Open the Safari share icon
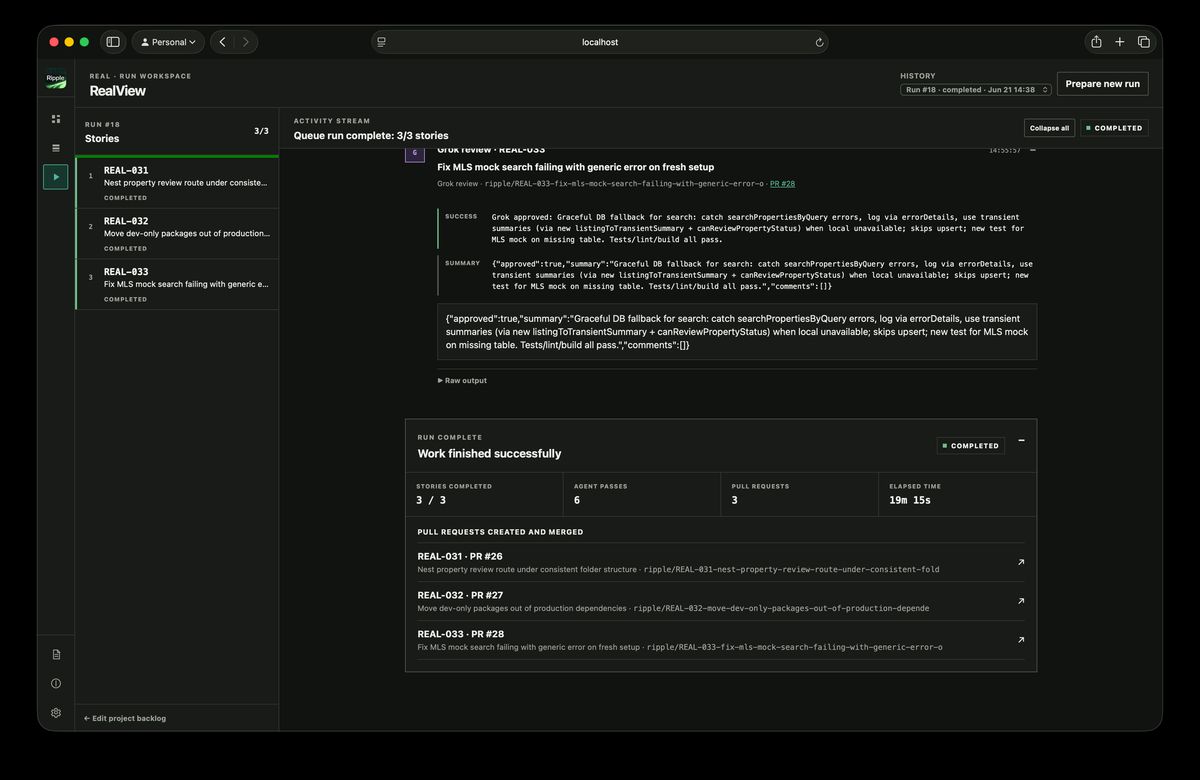The width and height of the screenshot is (1200, 780). [1096, 42]
